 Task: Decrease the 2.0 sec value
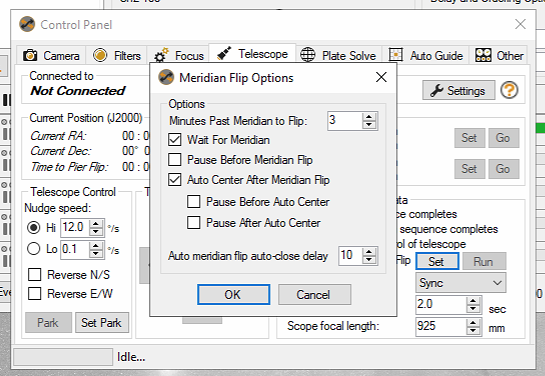coord(473,309)
